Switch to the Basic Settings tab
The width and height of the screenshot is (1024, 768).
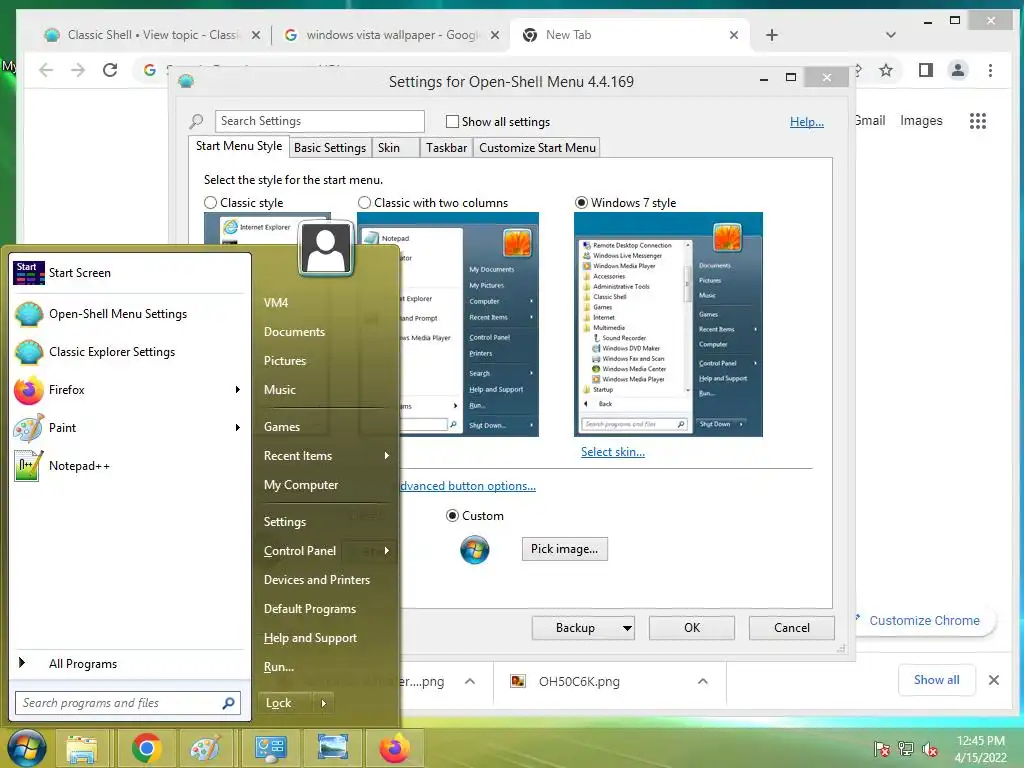(x=330, y=148)
